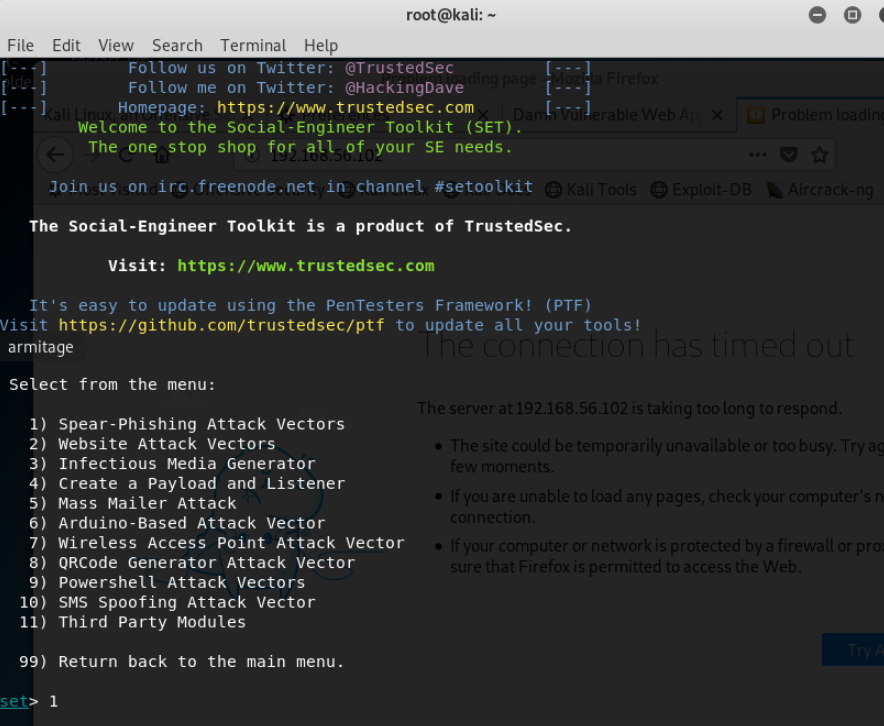Click the bookmark star icon in Firefox

(x=820, y=155)
